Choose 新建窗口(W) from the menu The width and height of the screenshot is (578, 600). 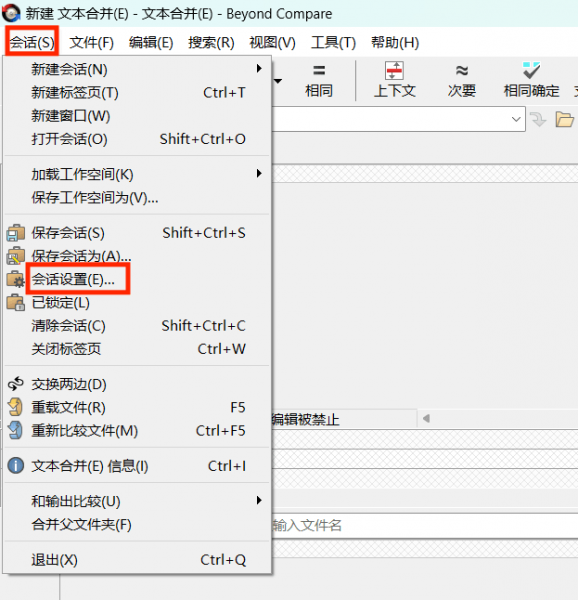(x=137, y=116)
